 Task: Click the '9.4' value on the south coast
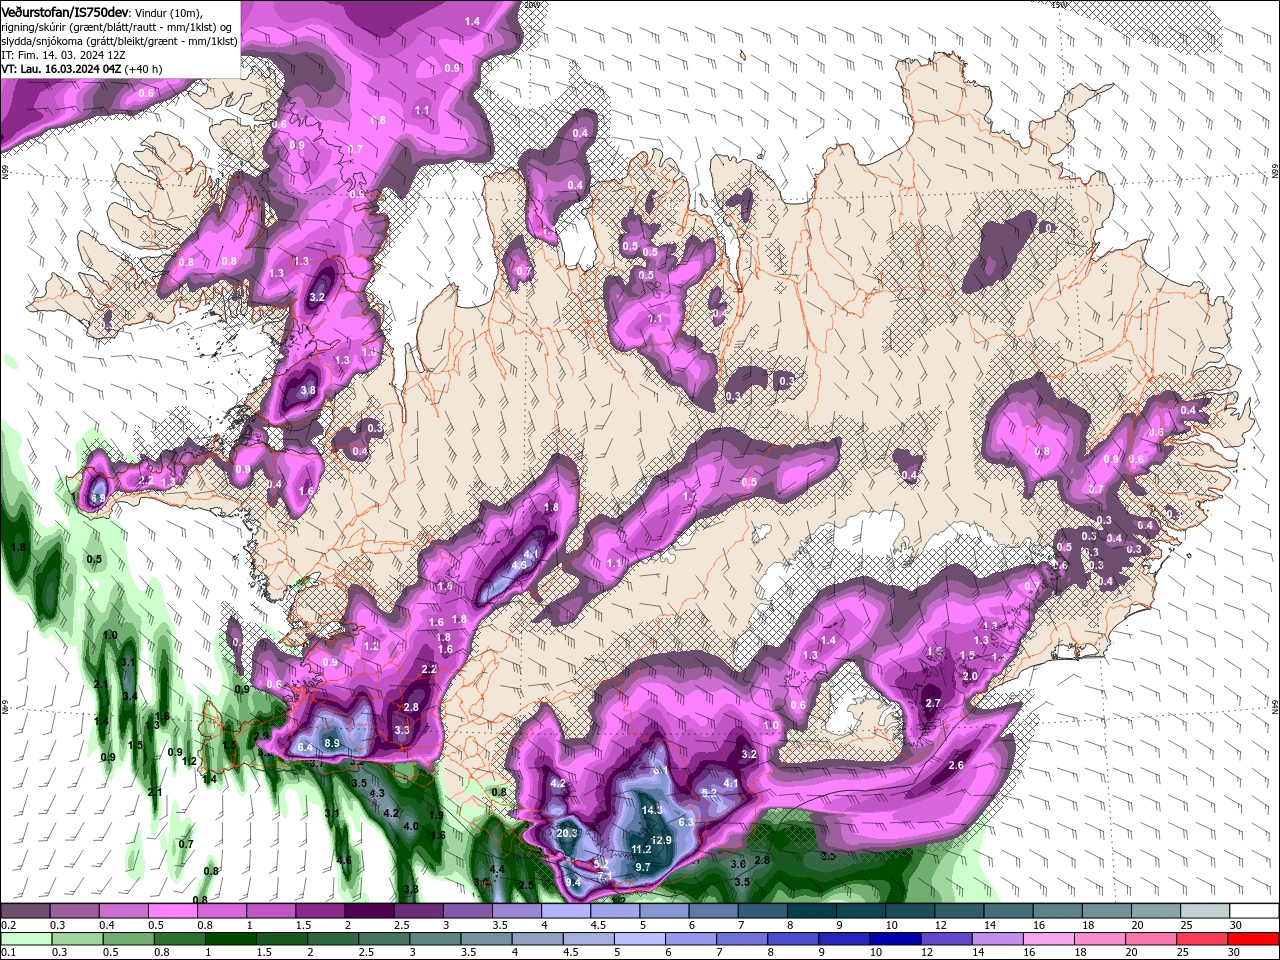[573, 882]
